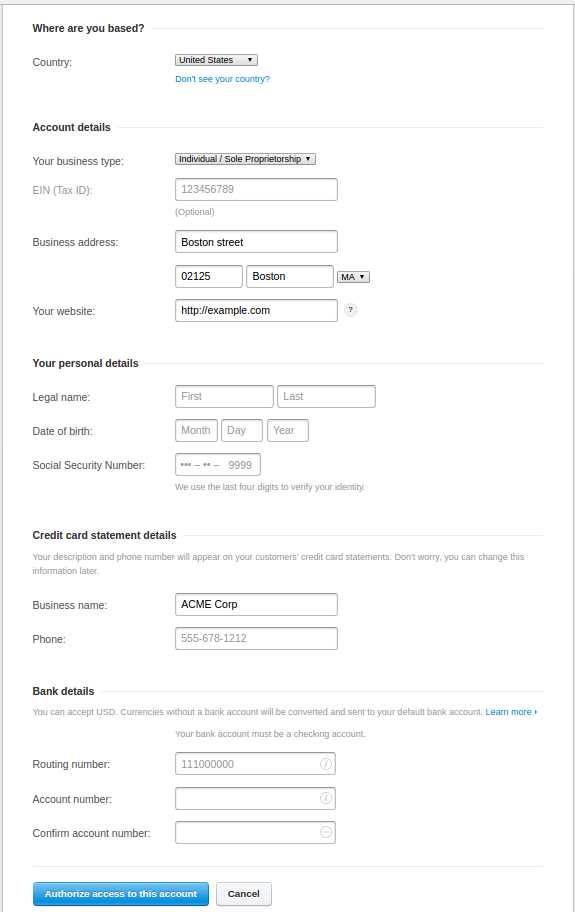Click the account number info icon
The image size is (575, 912).
[x=326, y=798]
